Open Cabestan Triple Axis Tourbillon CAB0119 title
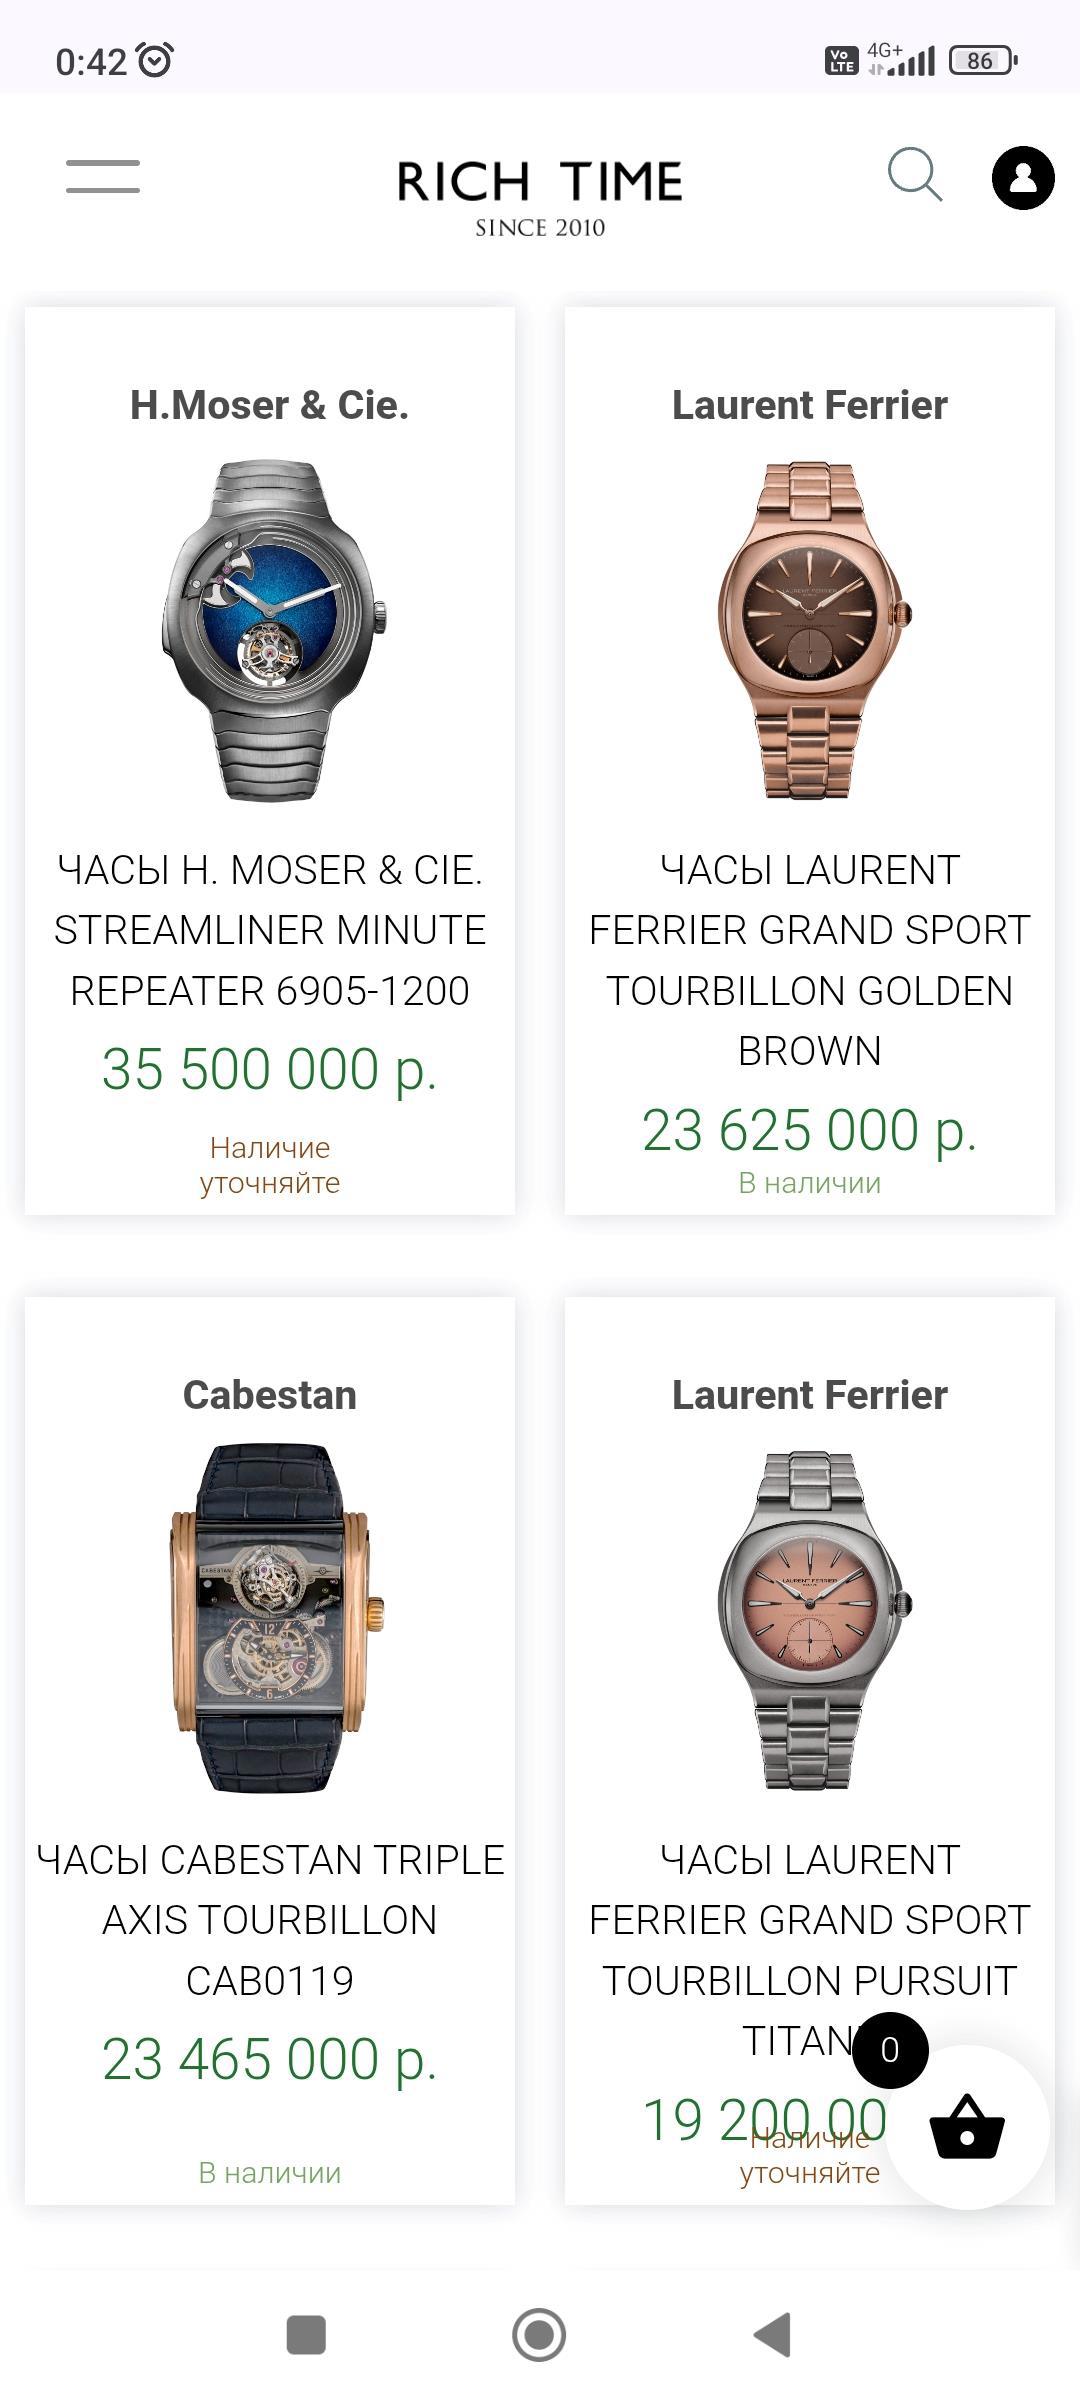Viewport: 1080px width, 2400px height. coord(270,1920)
